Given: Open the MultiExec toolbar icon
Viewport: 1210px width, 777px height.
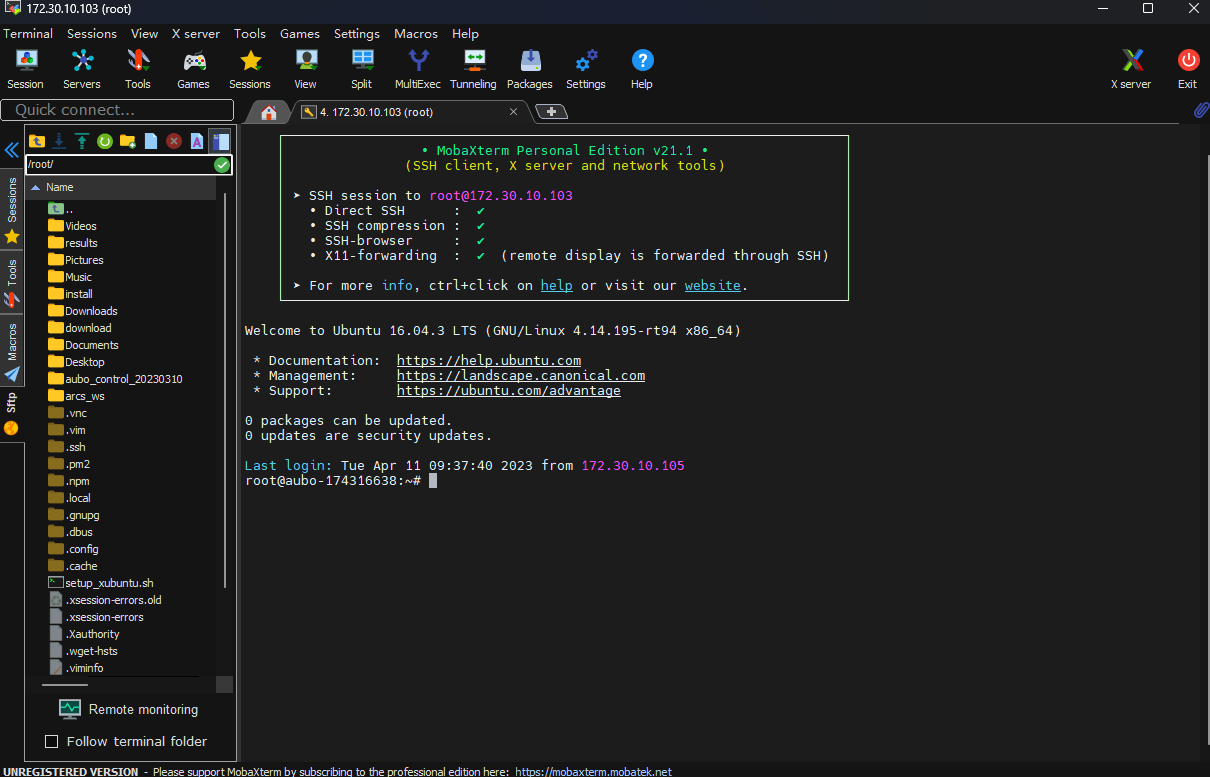Looking at the screenshot, I should click(418, 69).
